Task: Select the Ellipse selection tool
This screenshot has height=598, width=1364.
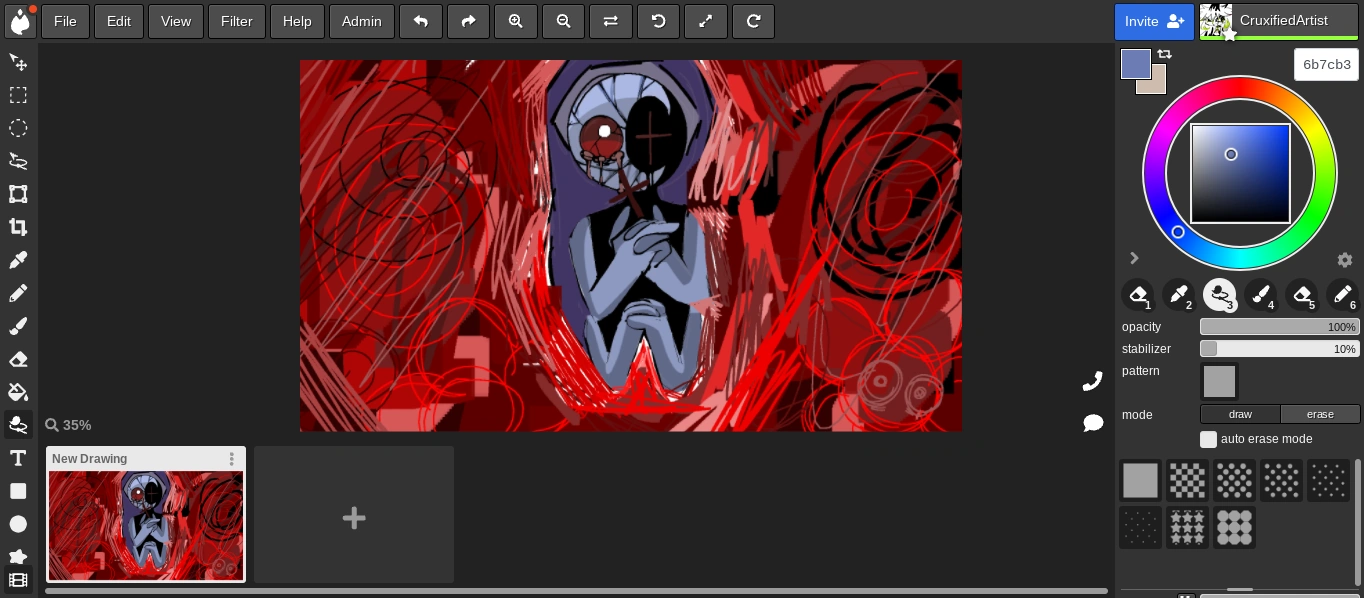Action: point(18,128)
